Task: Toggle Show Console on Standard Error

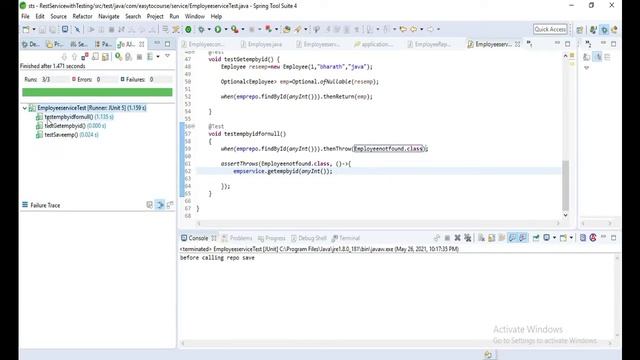Action: point(523,238)
